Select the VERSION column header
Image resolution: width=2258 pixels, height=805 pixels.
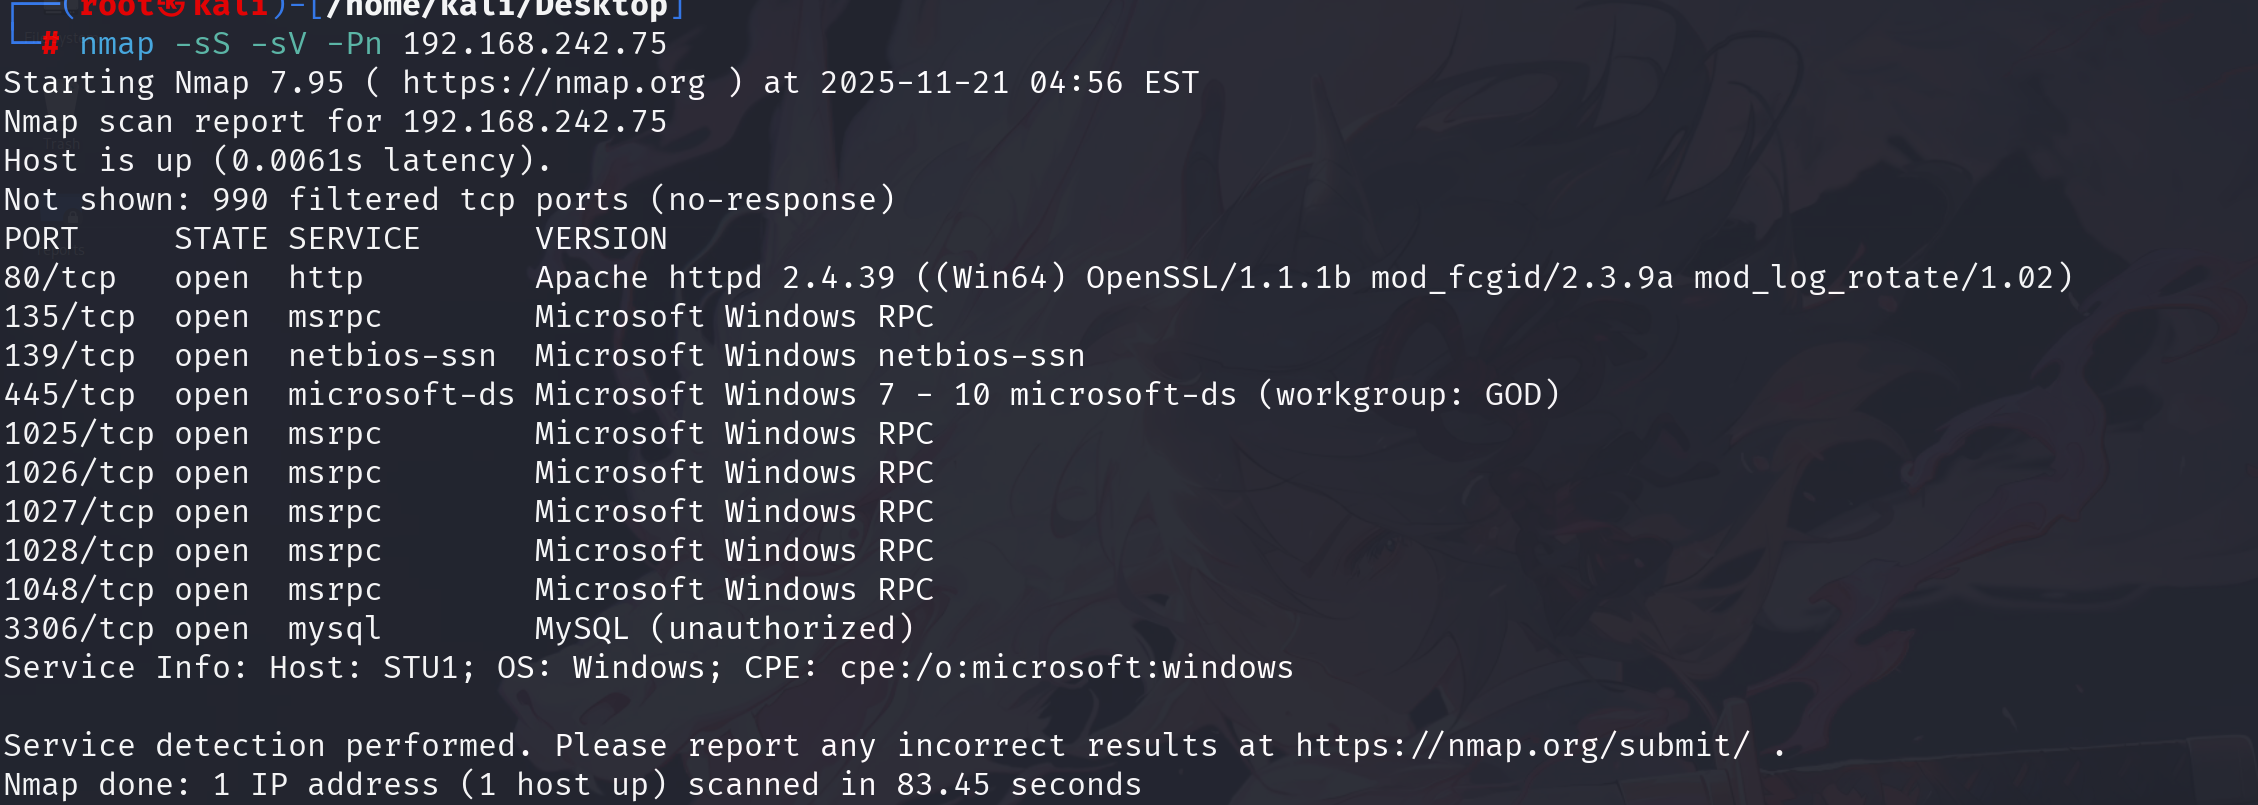click(x=601, y=239)
